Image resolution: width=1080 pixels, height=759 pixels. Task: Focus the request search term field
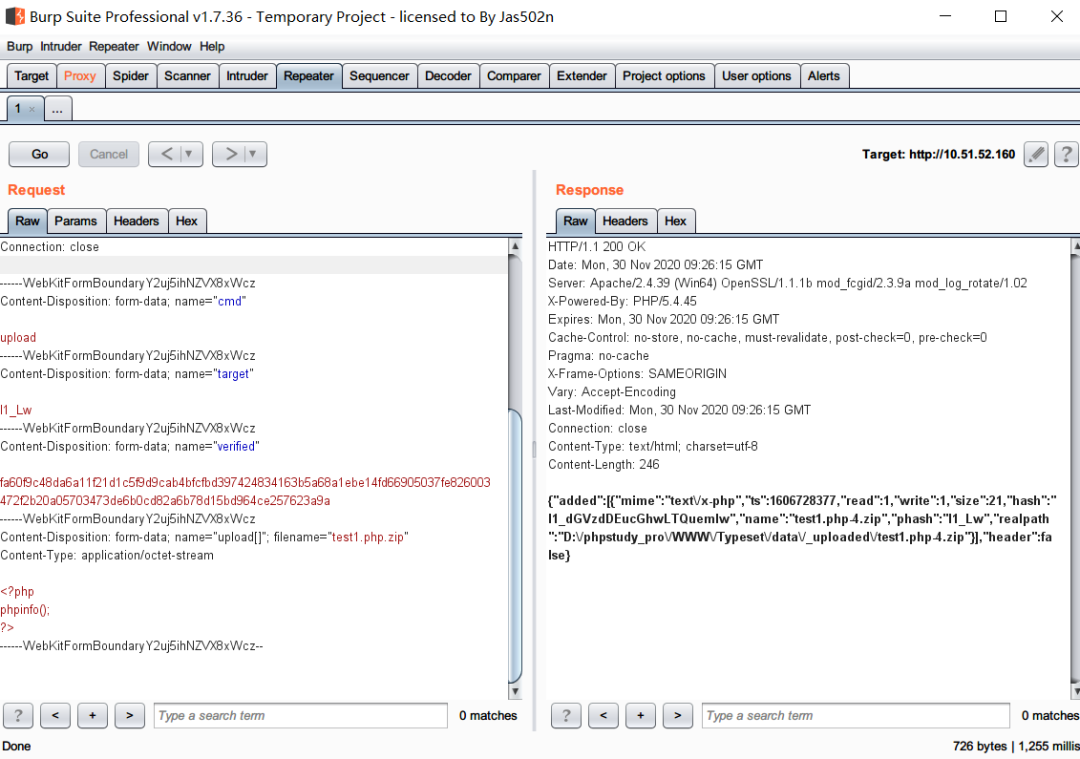click(300, 716)
